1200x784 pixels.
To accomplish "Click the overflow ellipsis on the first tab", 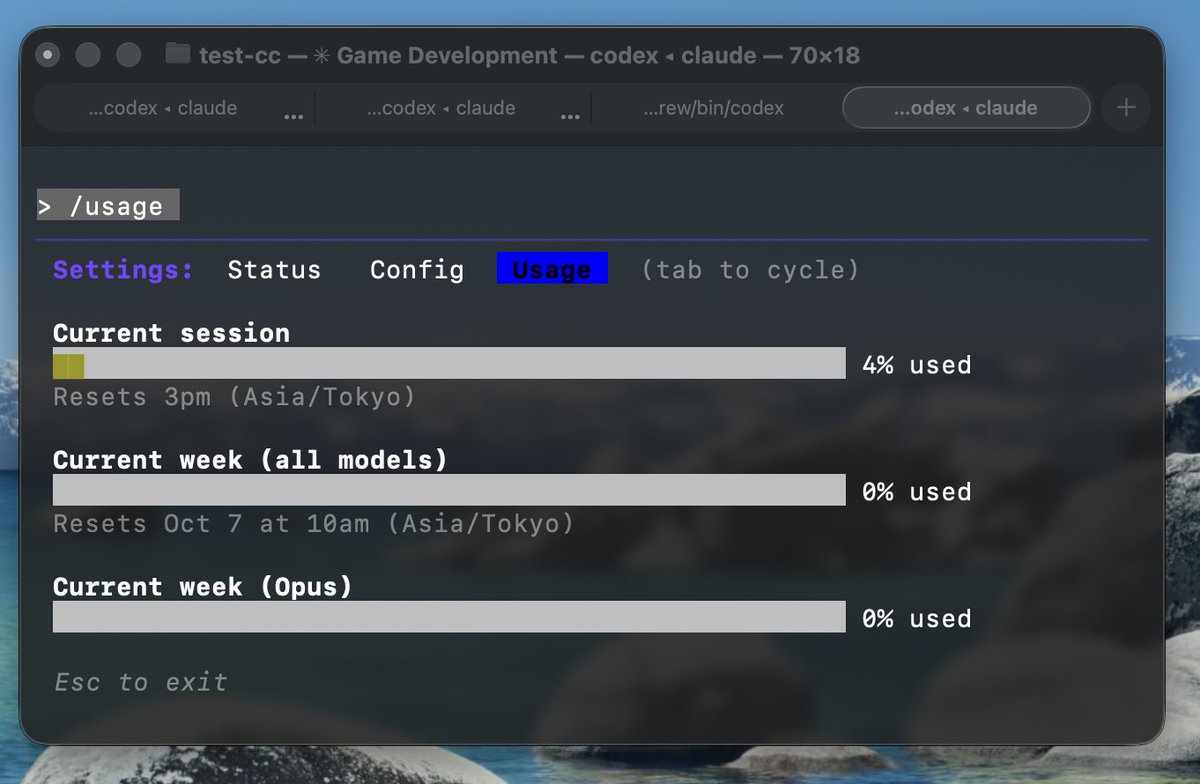I will [293, 115].
